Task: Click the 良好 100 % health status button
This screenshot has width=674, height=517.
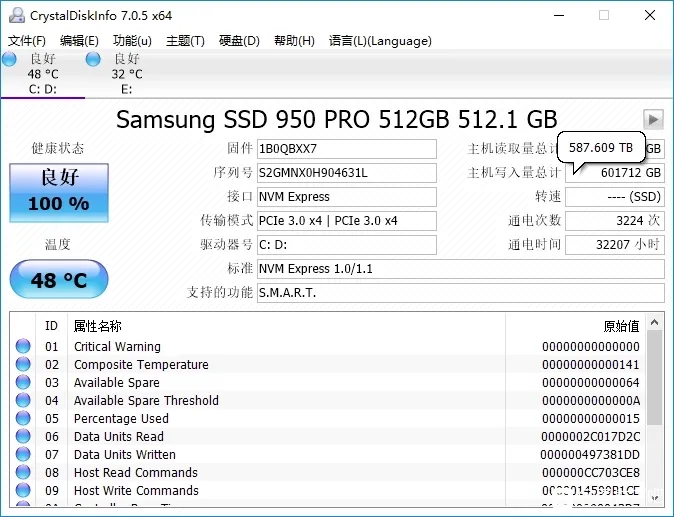Action: pyautogui.click(x=59, y=193)
